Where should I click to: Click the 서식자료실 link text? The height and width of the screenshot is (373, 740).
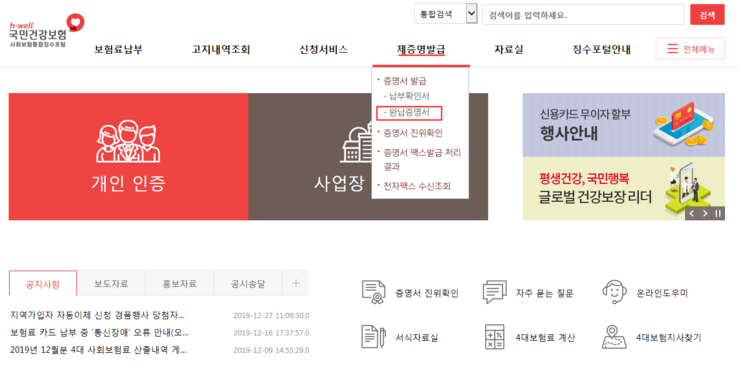pyautogui.click(x=417, y=338)
